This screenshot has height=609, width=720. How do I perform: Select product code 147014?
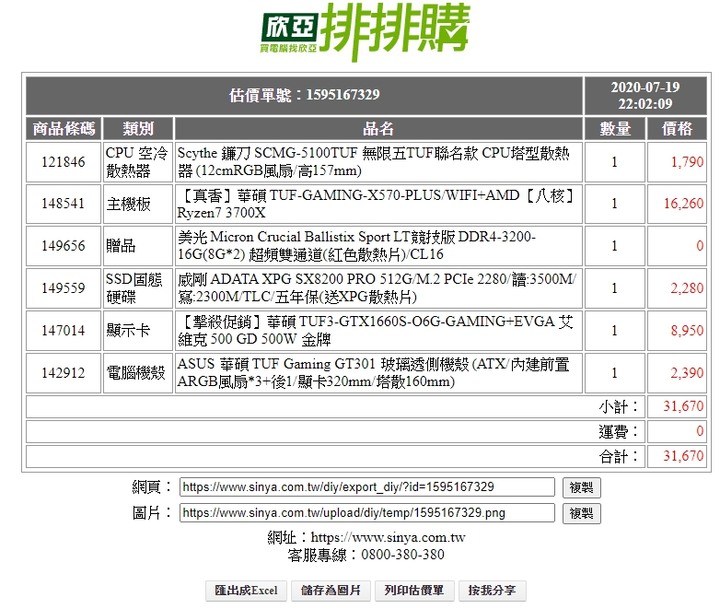(63, 330)
